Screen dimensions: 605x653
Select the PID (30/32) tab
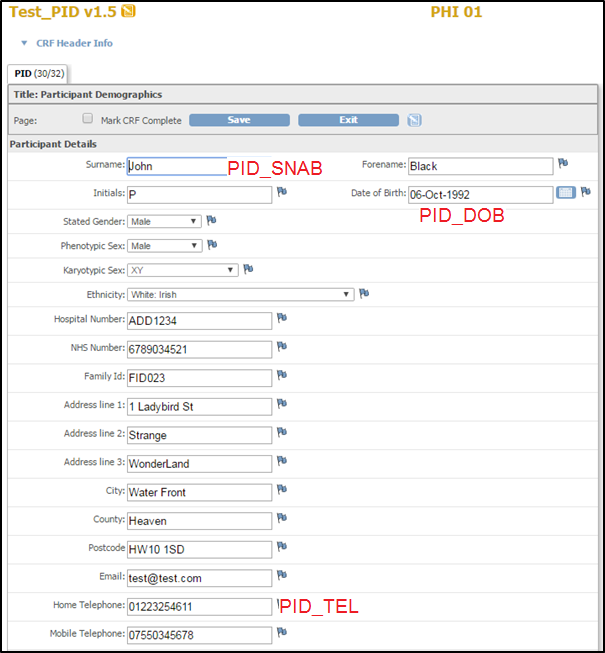(36, 73)
